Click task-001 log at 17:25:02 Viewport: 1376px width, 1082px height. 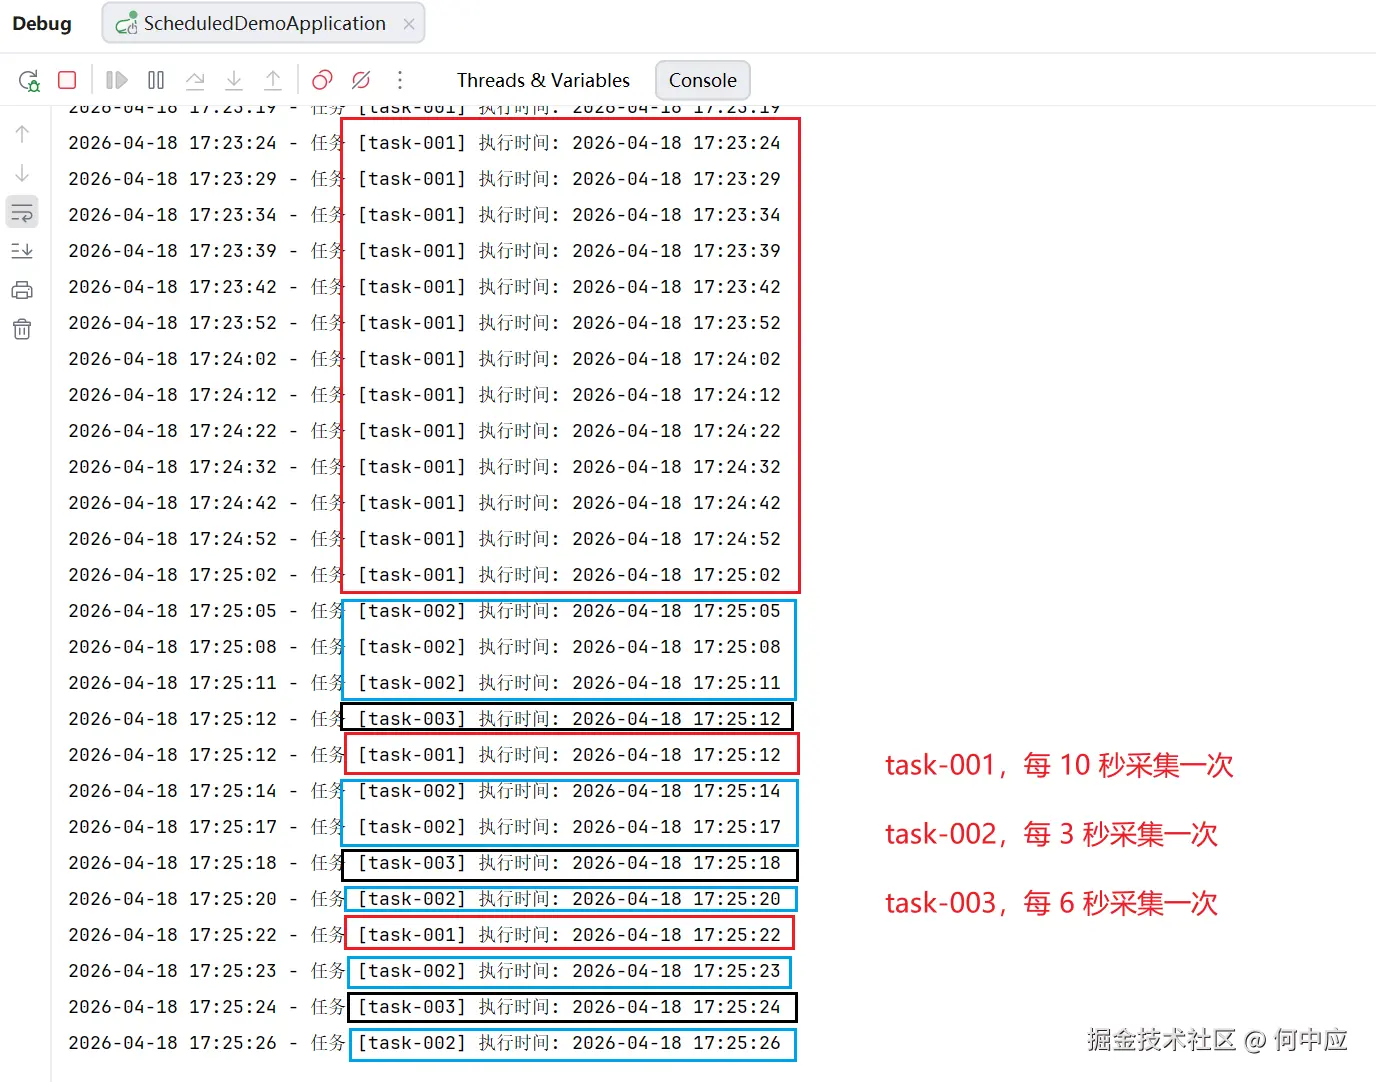click(x=424, y=575)
